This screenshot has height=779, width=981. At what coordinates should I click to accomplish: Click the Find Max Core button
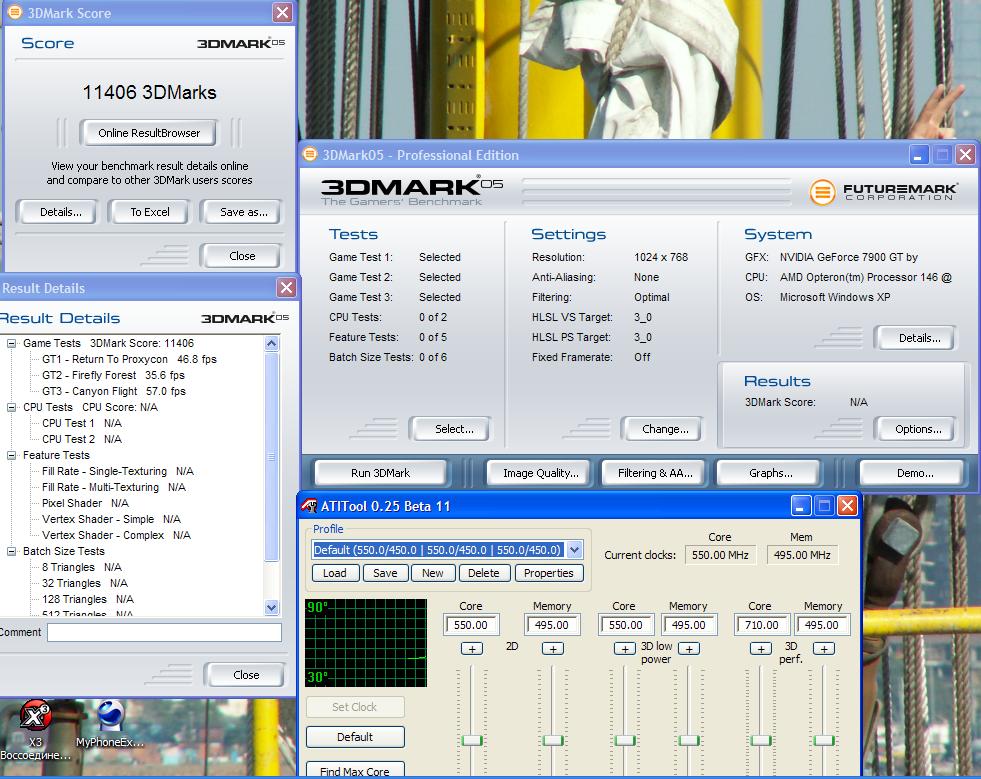(355, 771)
